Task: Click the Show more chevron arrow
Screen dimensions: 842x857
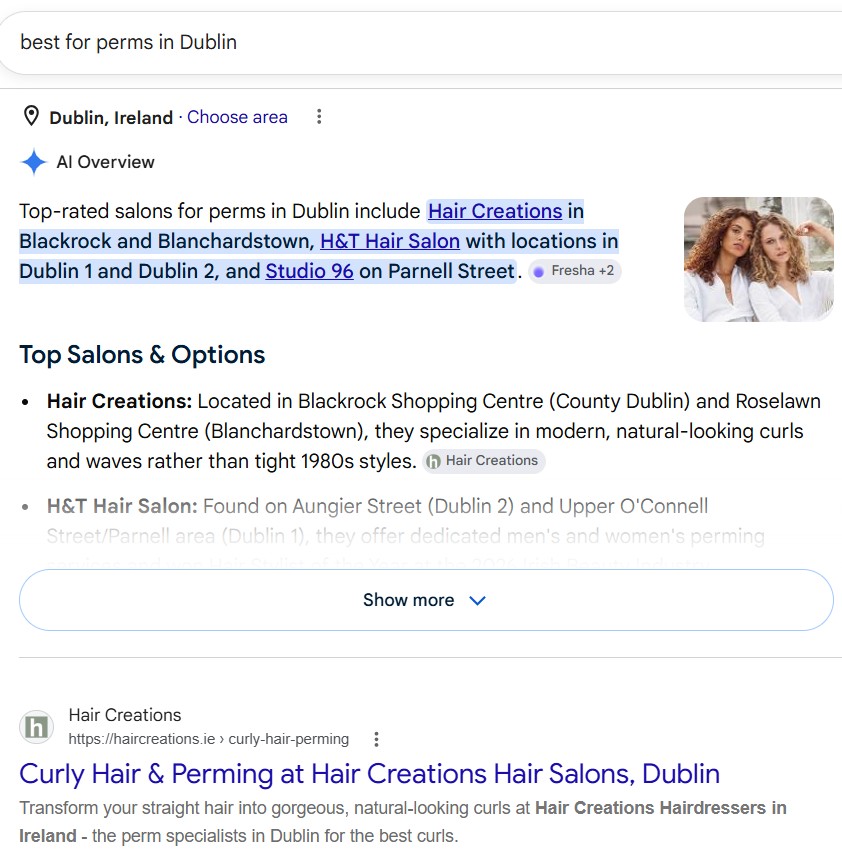Action: (478, 601)
